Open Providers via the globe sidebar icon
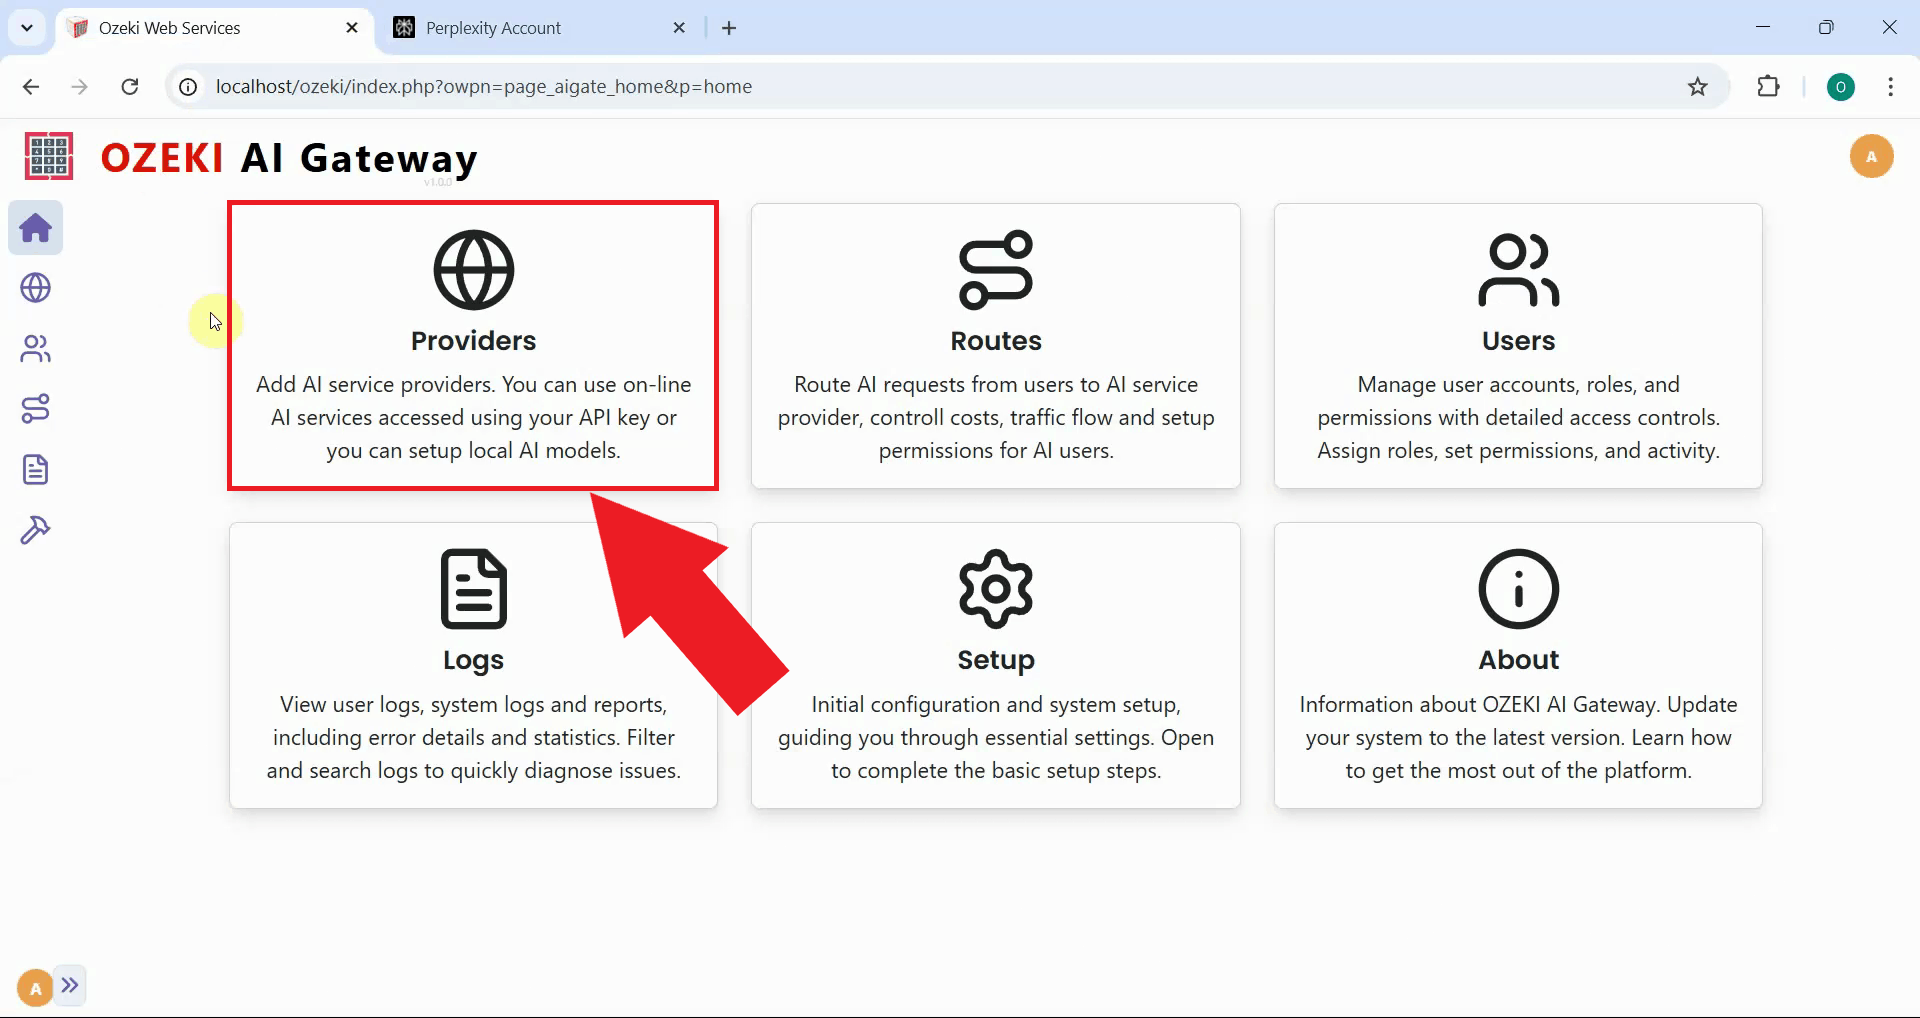The image size is (1920, 1018). coord(35,288)
